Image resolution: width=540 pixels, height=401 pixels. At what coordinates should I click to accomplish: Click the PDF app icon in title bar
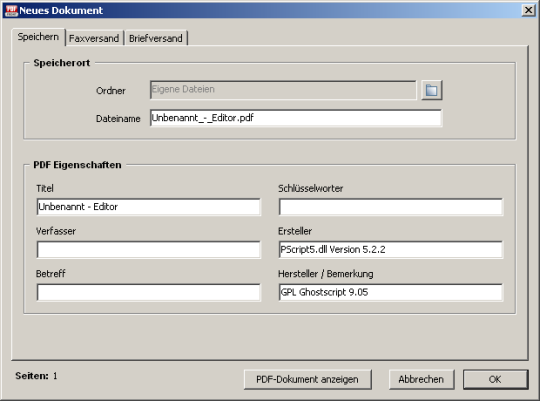pyautogui.click(x=11, y=11)
